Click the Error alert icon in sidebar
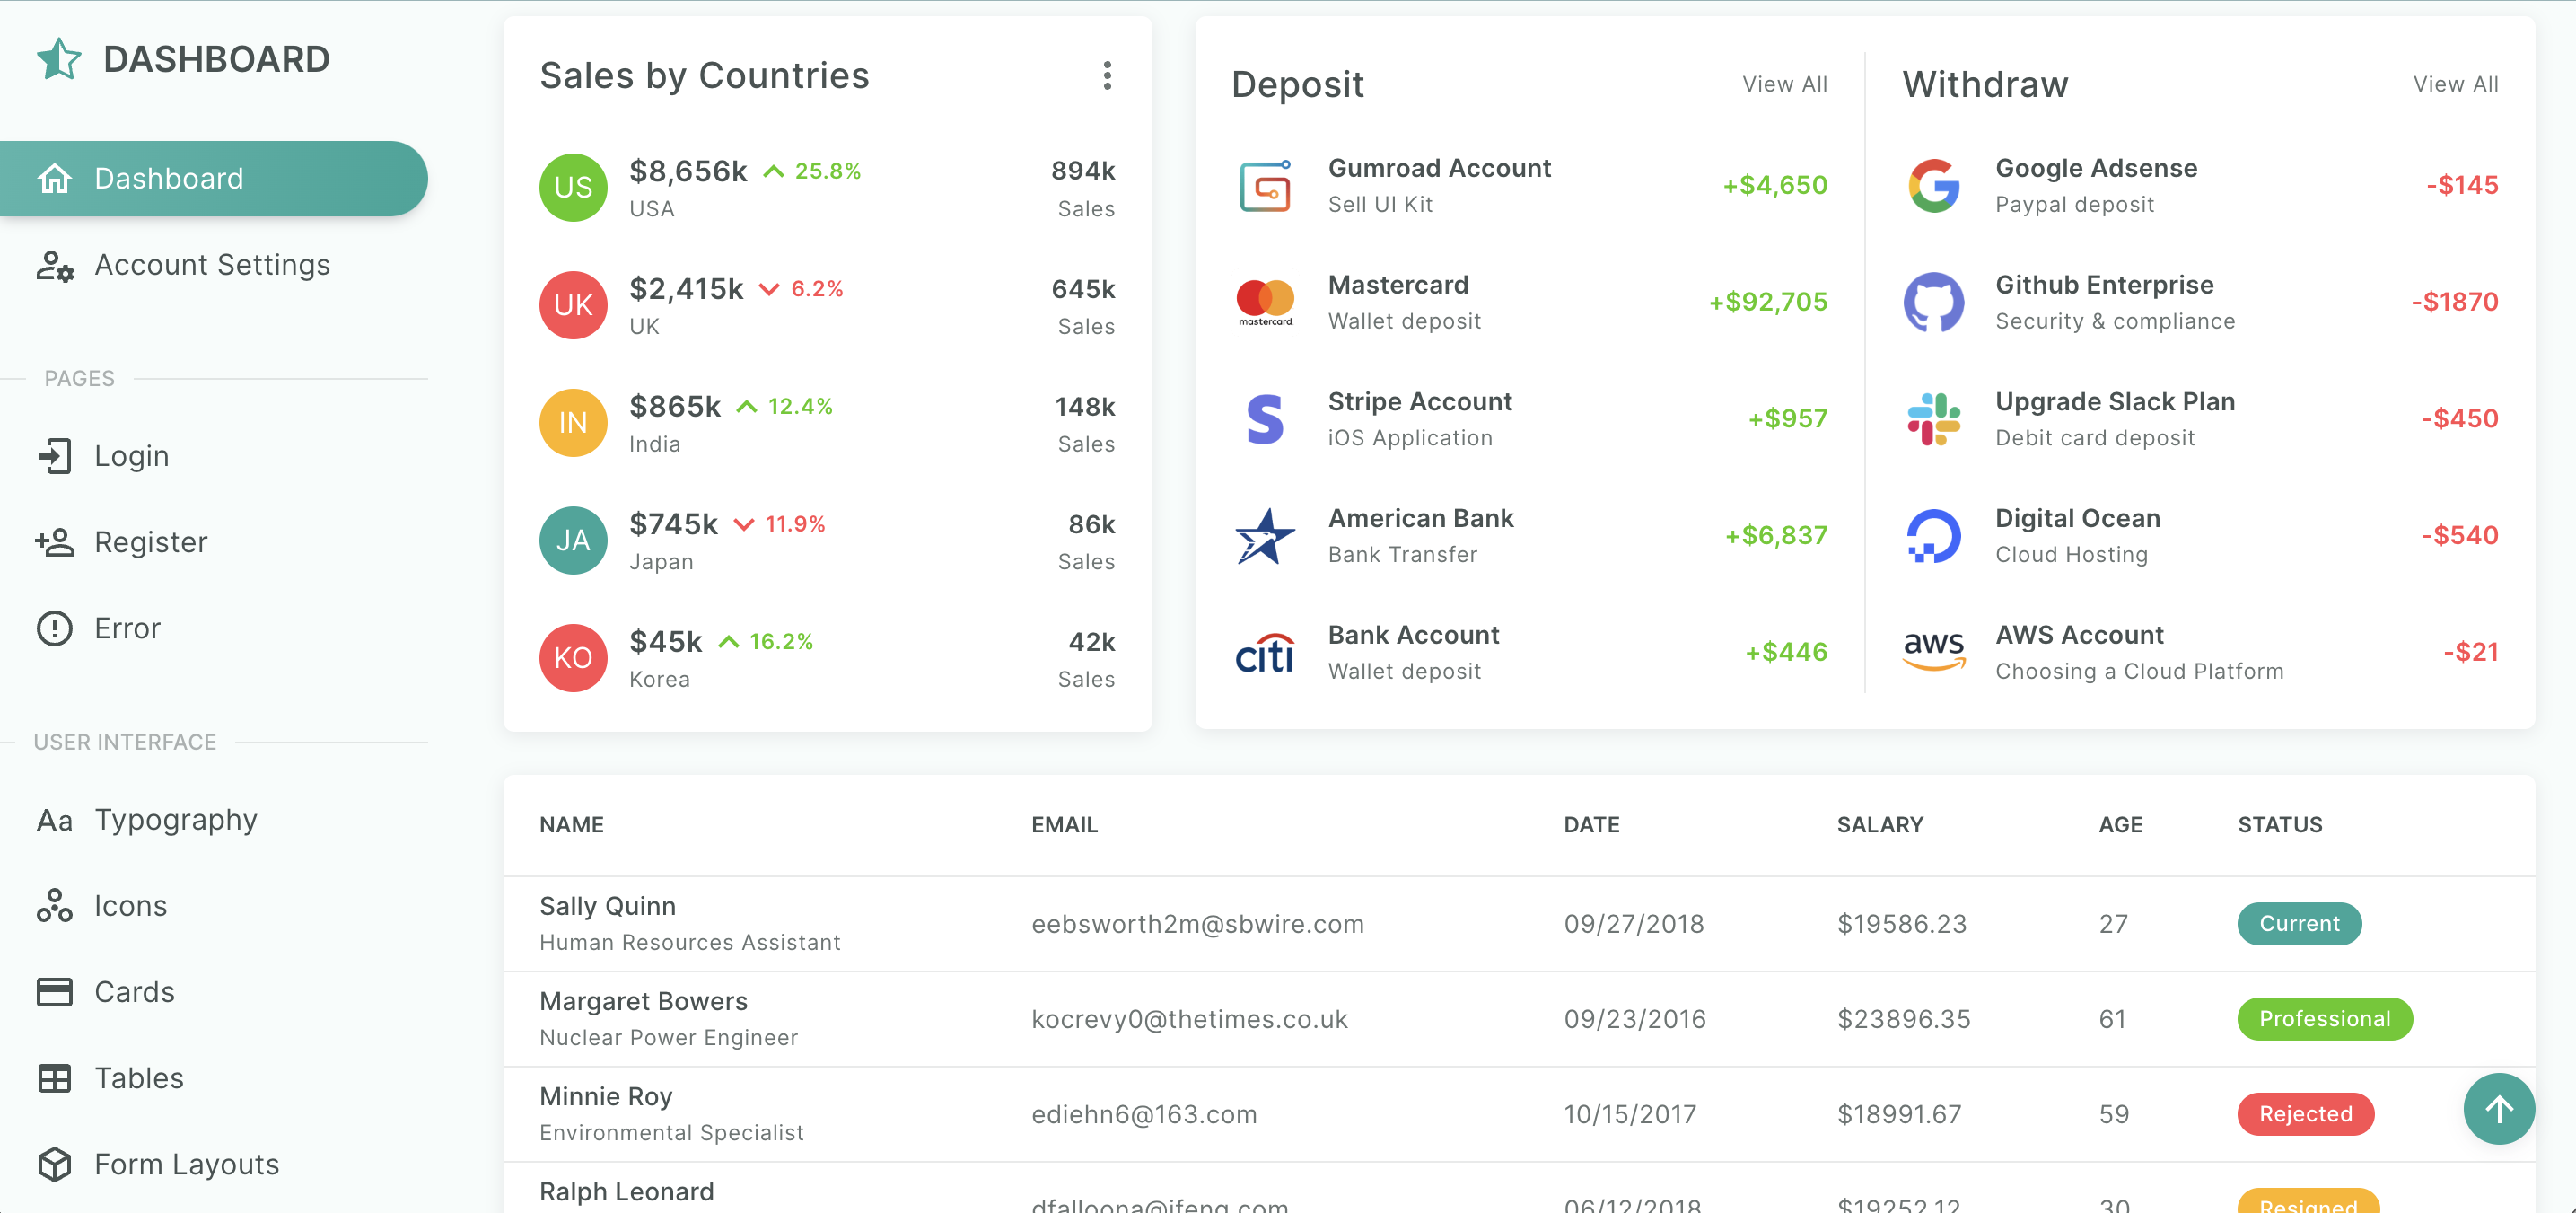This screenshot has width=2576, height=1213. pyautogui.click(x=54, y=628)
